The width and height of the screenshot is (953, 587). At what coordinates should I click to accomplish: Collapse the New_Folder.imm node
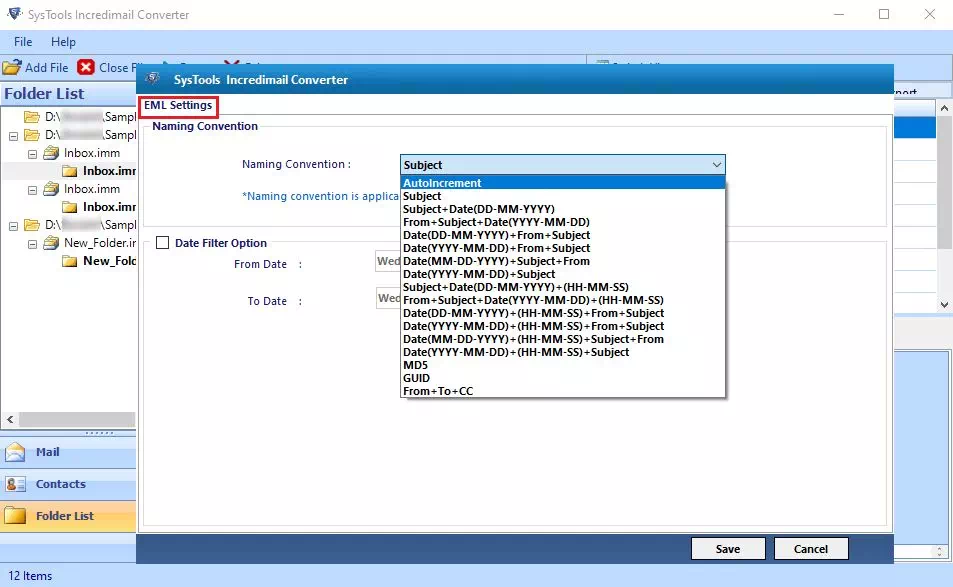tap(32, 244)
